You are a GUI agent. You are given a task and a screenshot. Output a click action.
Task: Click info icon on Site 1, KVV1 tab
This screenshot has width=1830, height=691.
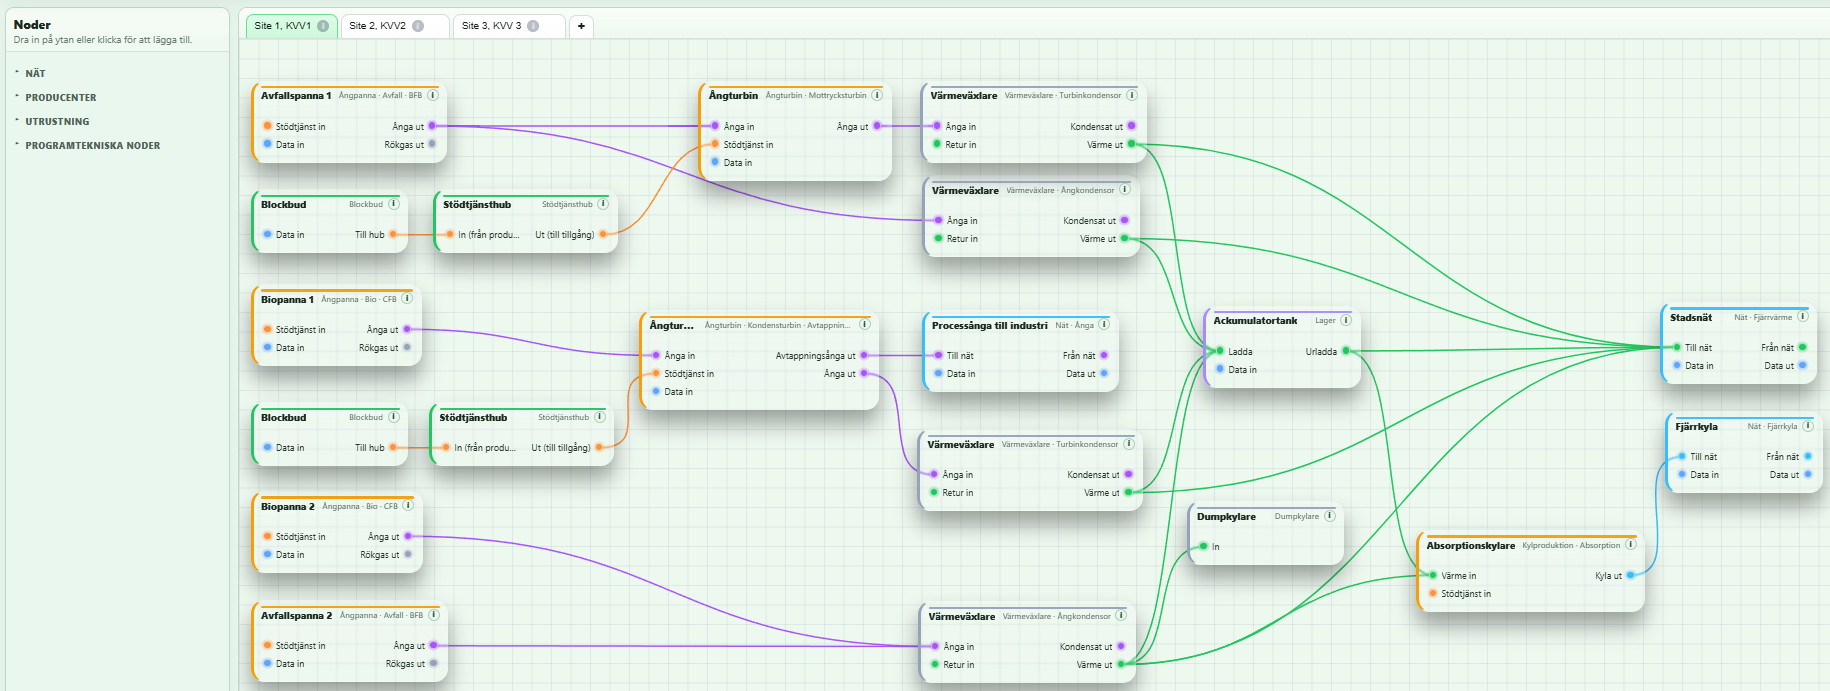click(x=323, y=26)
